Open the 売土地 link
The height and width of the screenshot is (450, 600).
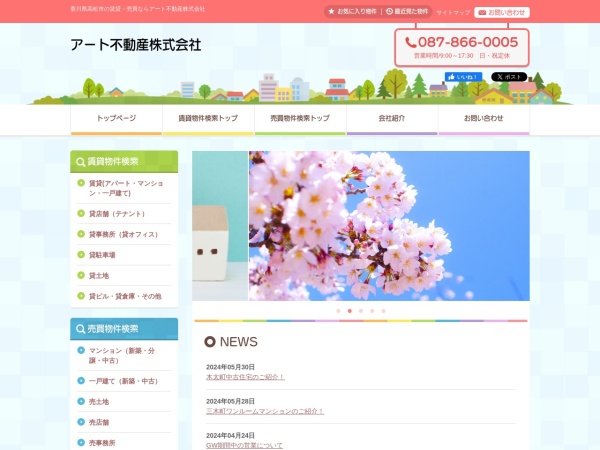click(x=99, y=402)
